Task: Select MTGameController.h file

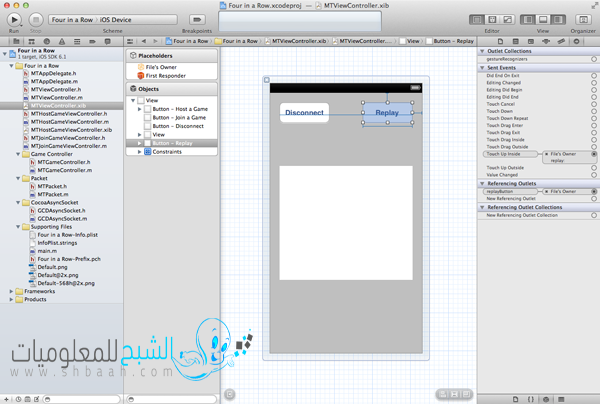Action: tap(64, 162)
